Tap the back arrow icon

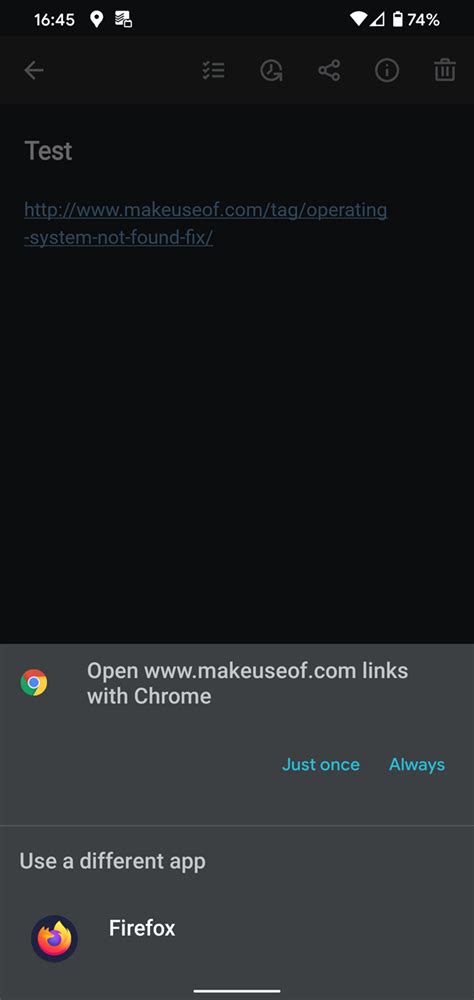[x=34, y=70]
